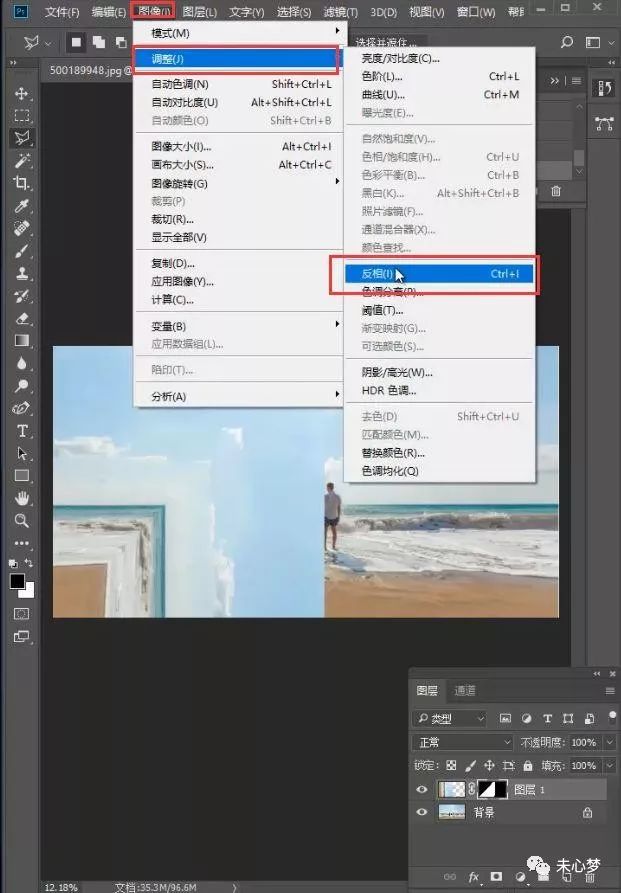Choose 反相(I) from the adjustments submenu
The image size is (621, 893).
tap(439, 274)
